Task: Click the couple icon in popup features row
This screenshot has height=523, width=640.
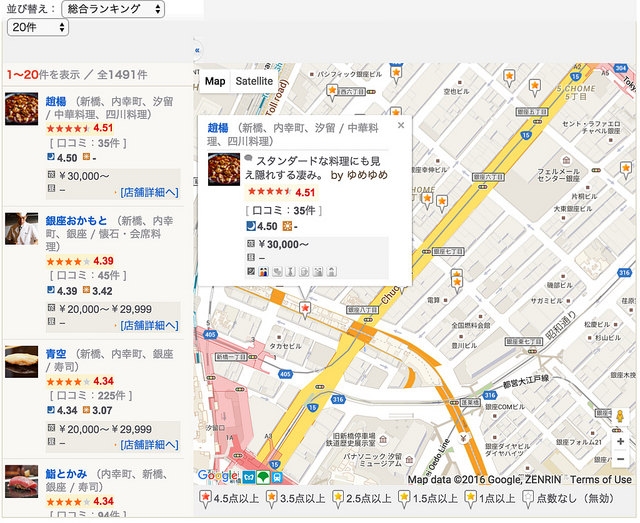Action: tap(264, 271)
